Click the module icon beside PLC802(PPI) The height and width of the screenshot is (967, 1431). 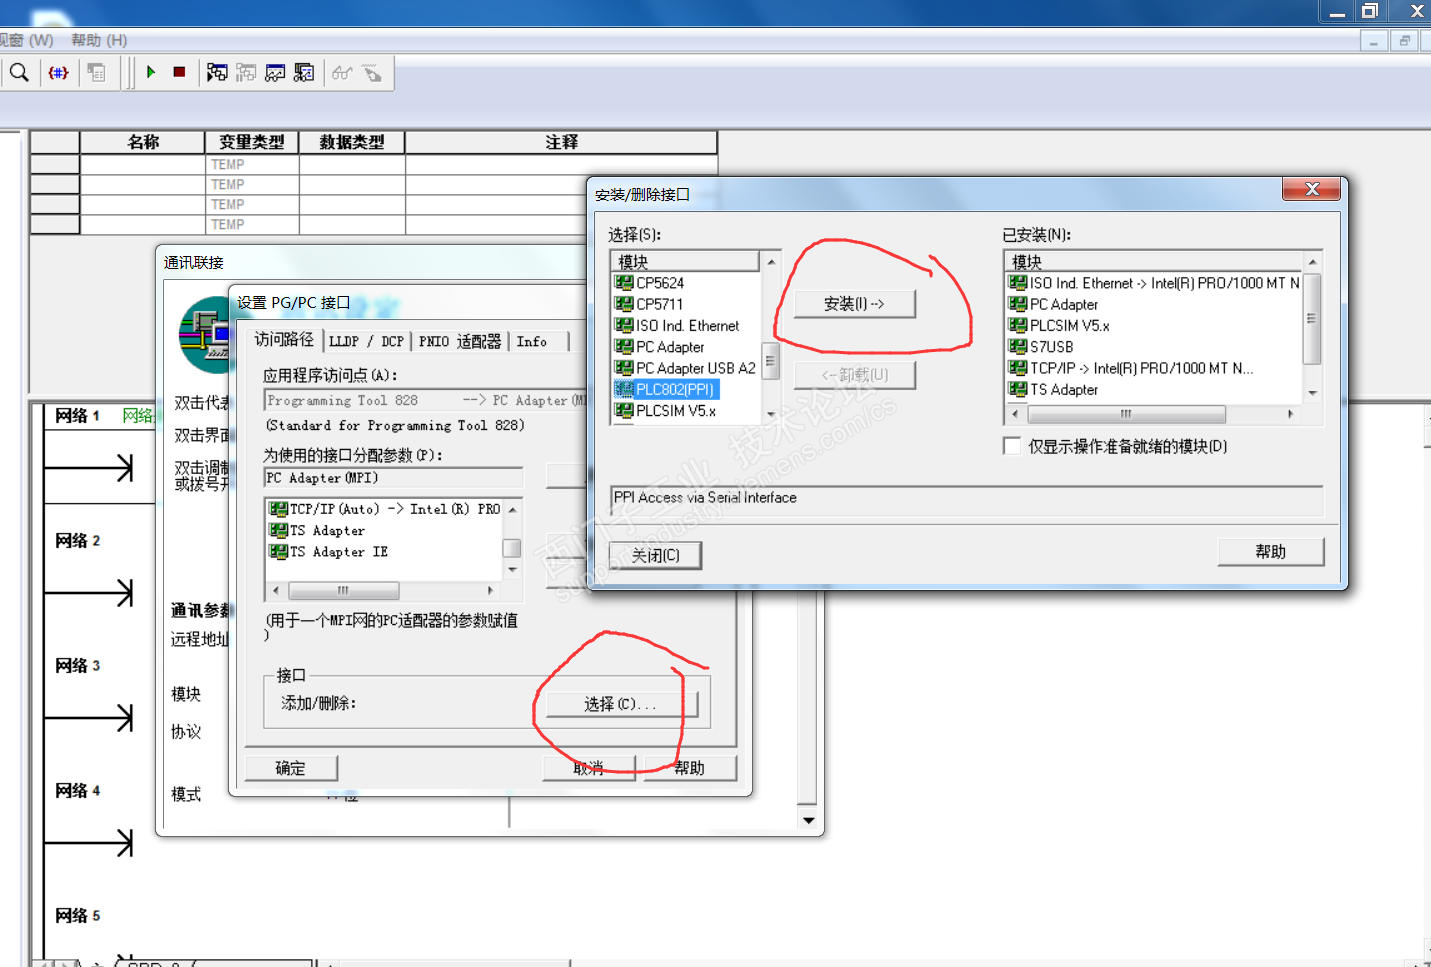[x=624, y=389]
